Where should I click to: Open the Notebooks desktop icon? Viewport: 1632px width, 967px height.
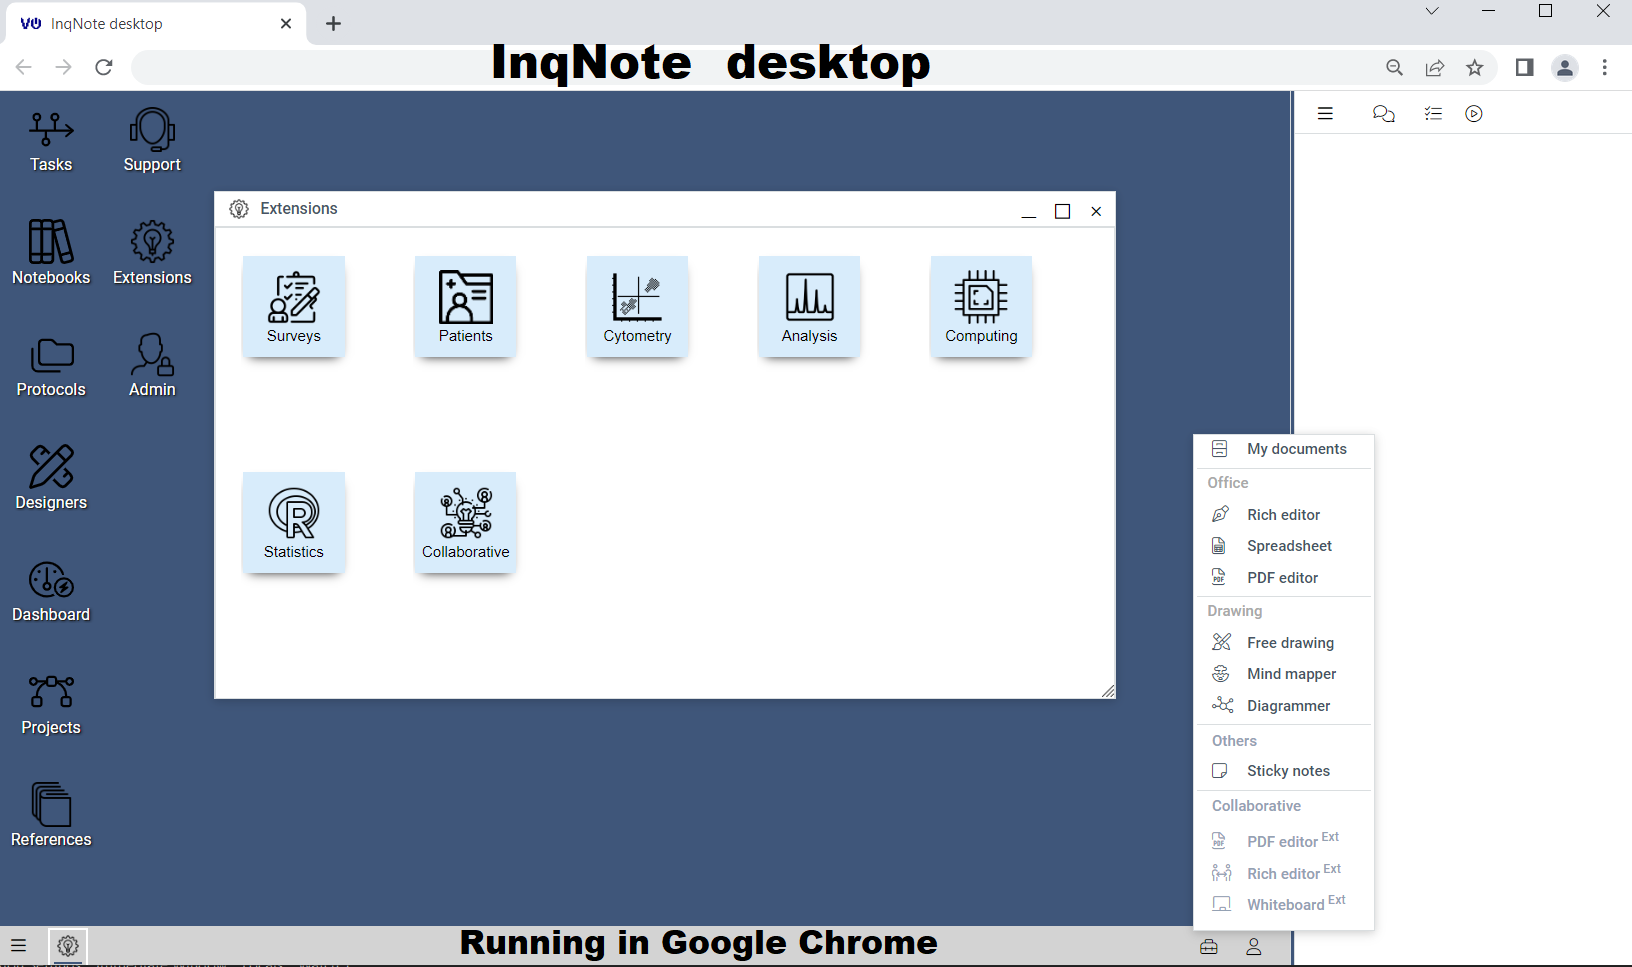(51, 253)
